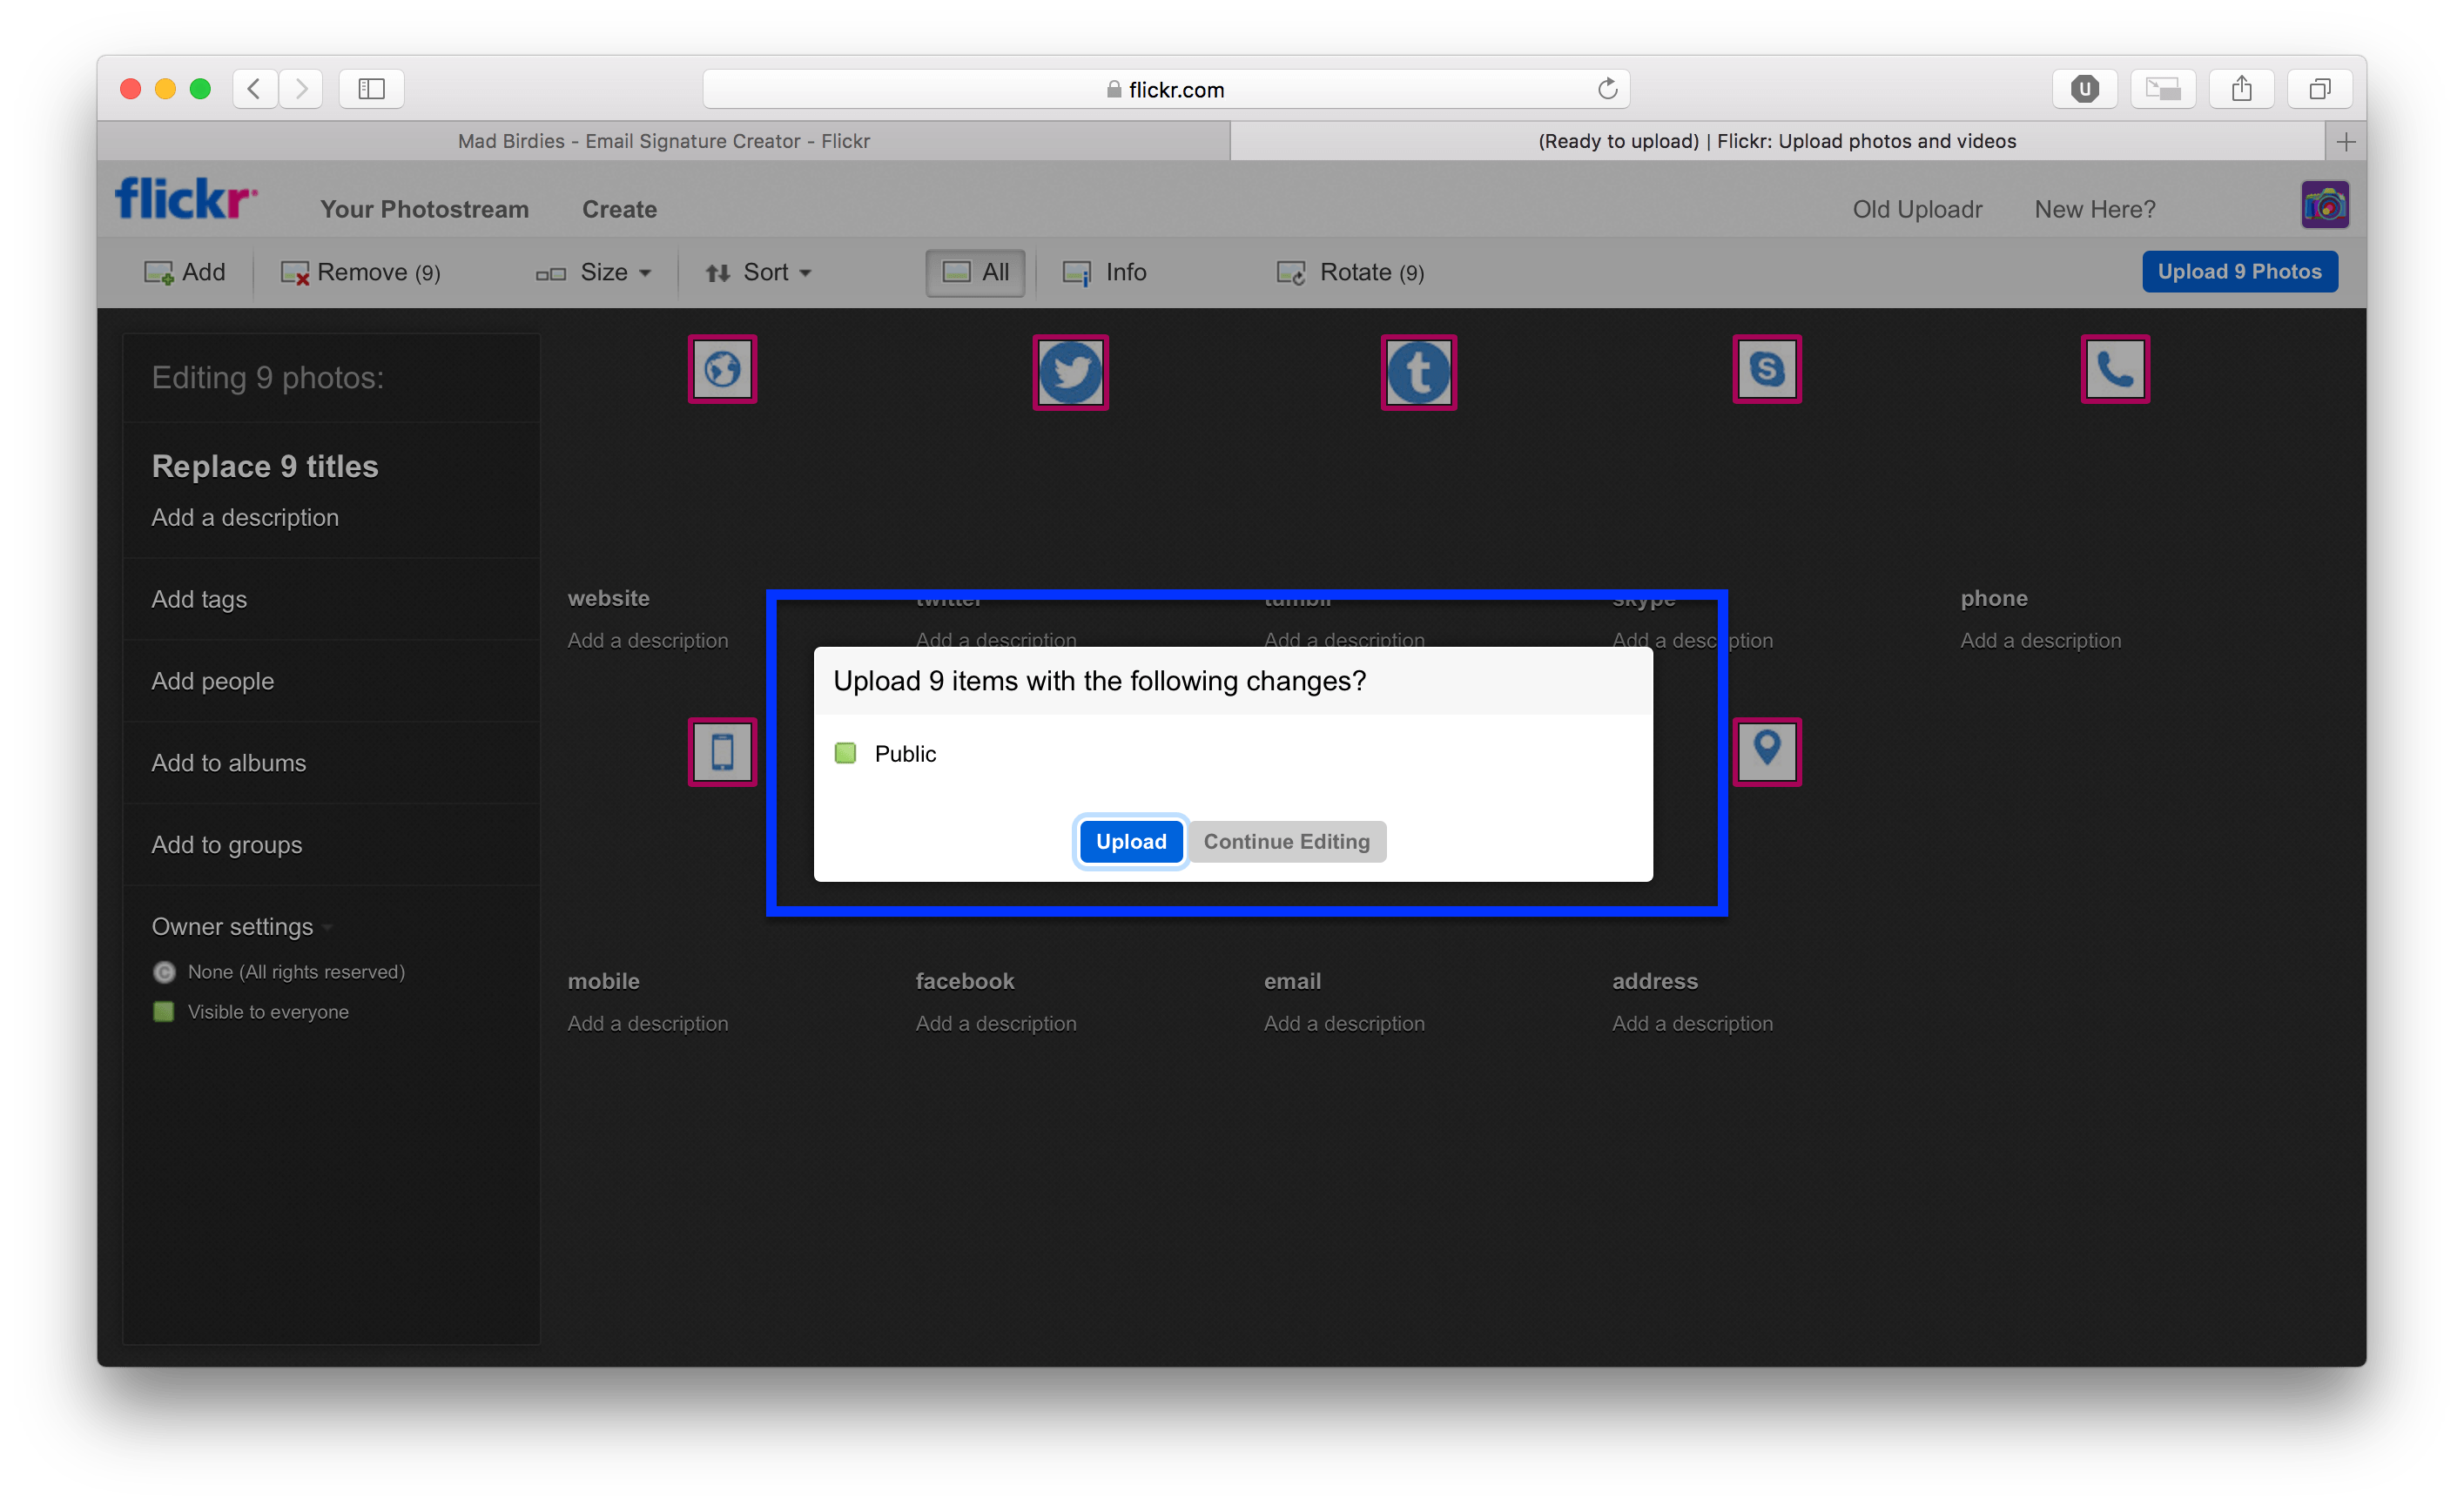Click the phone photo title
The height and width of the screenshot is (1506, 2464).
pyautogui.click(x=1994, y=598)
